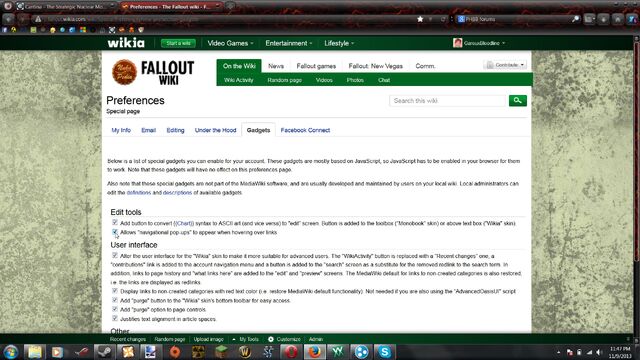Toggle the navigational pop-ups checkbox
This screenshot has width=640, height=360.
tap(115, 232)
